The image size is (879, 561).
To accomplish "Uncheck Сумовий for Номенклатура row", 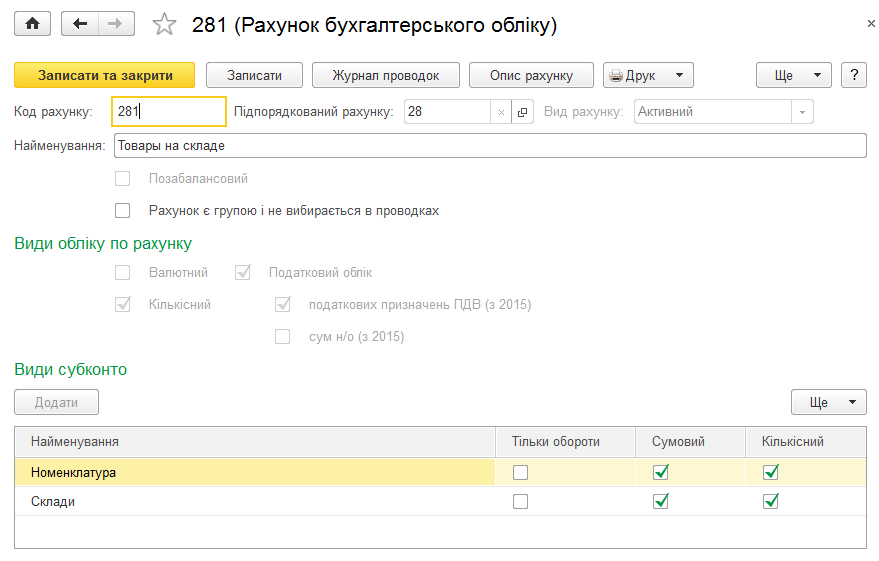I will [661, 472].
